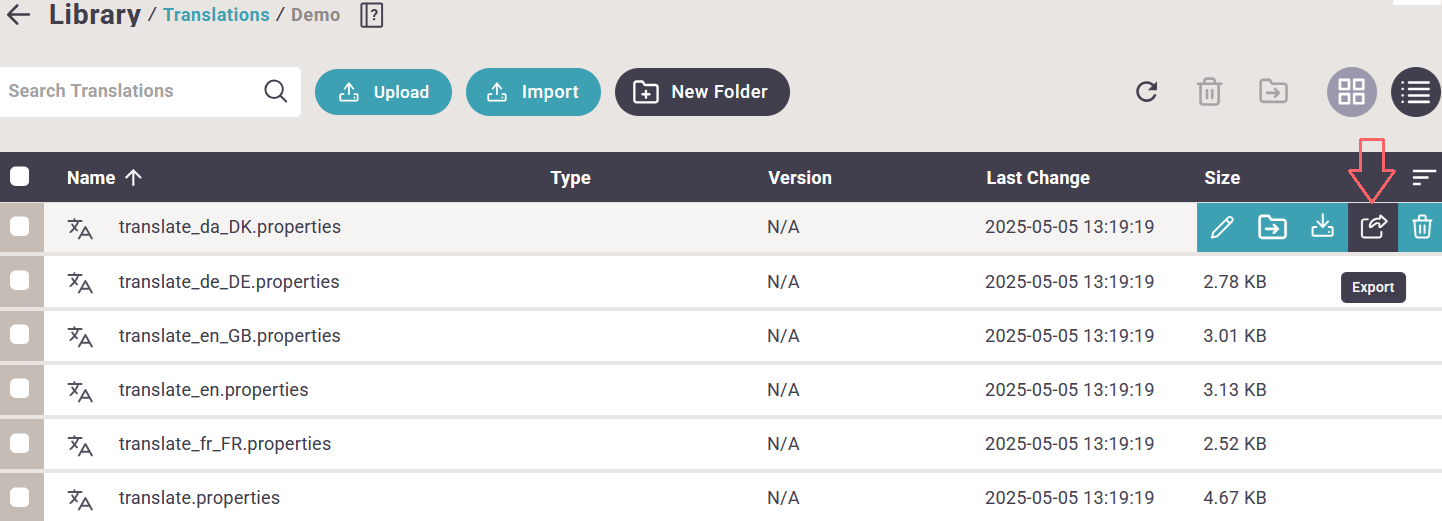Click the New Folder button
The image size is (1442, 521).
(x=702, y=92)
